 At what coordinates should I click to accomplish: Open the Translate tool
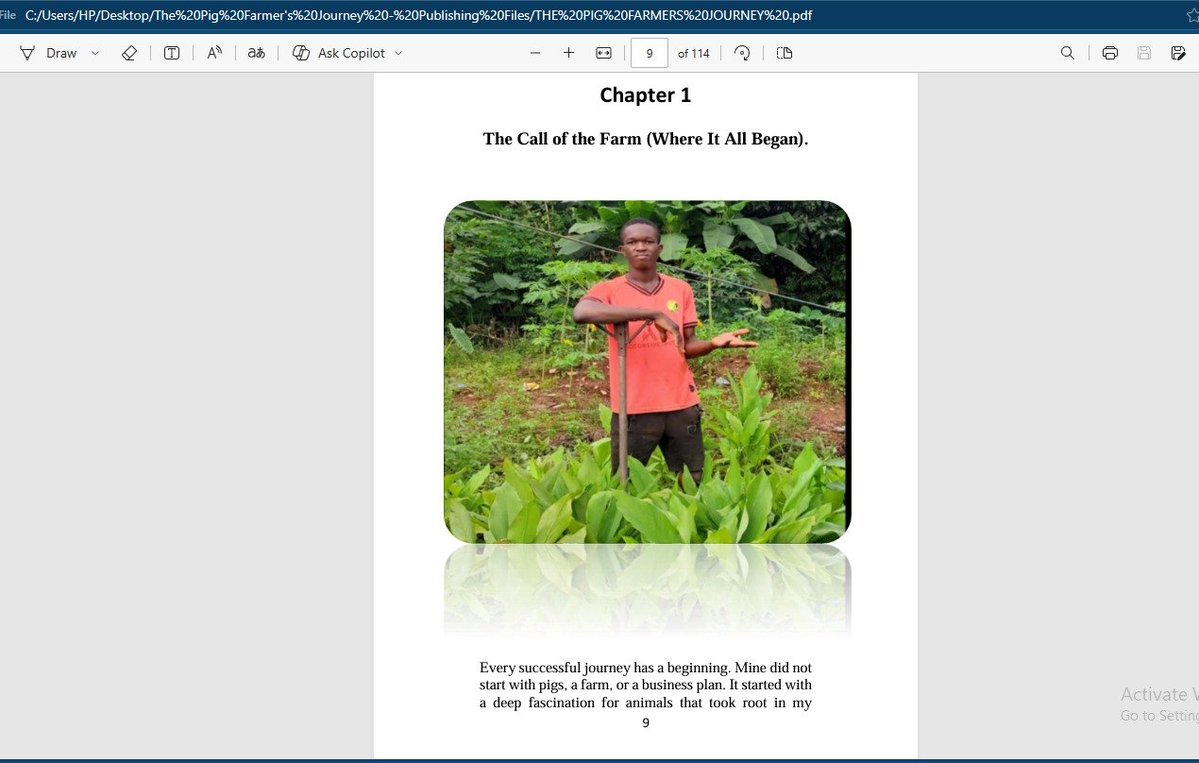click(256, 53)
